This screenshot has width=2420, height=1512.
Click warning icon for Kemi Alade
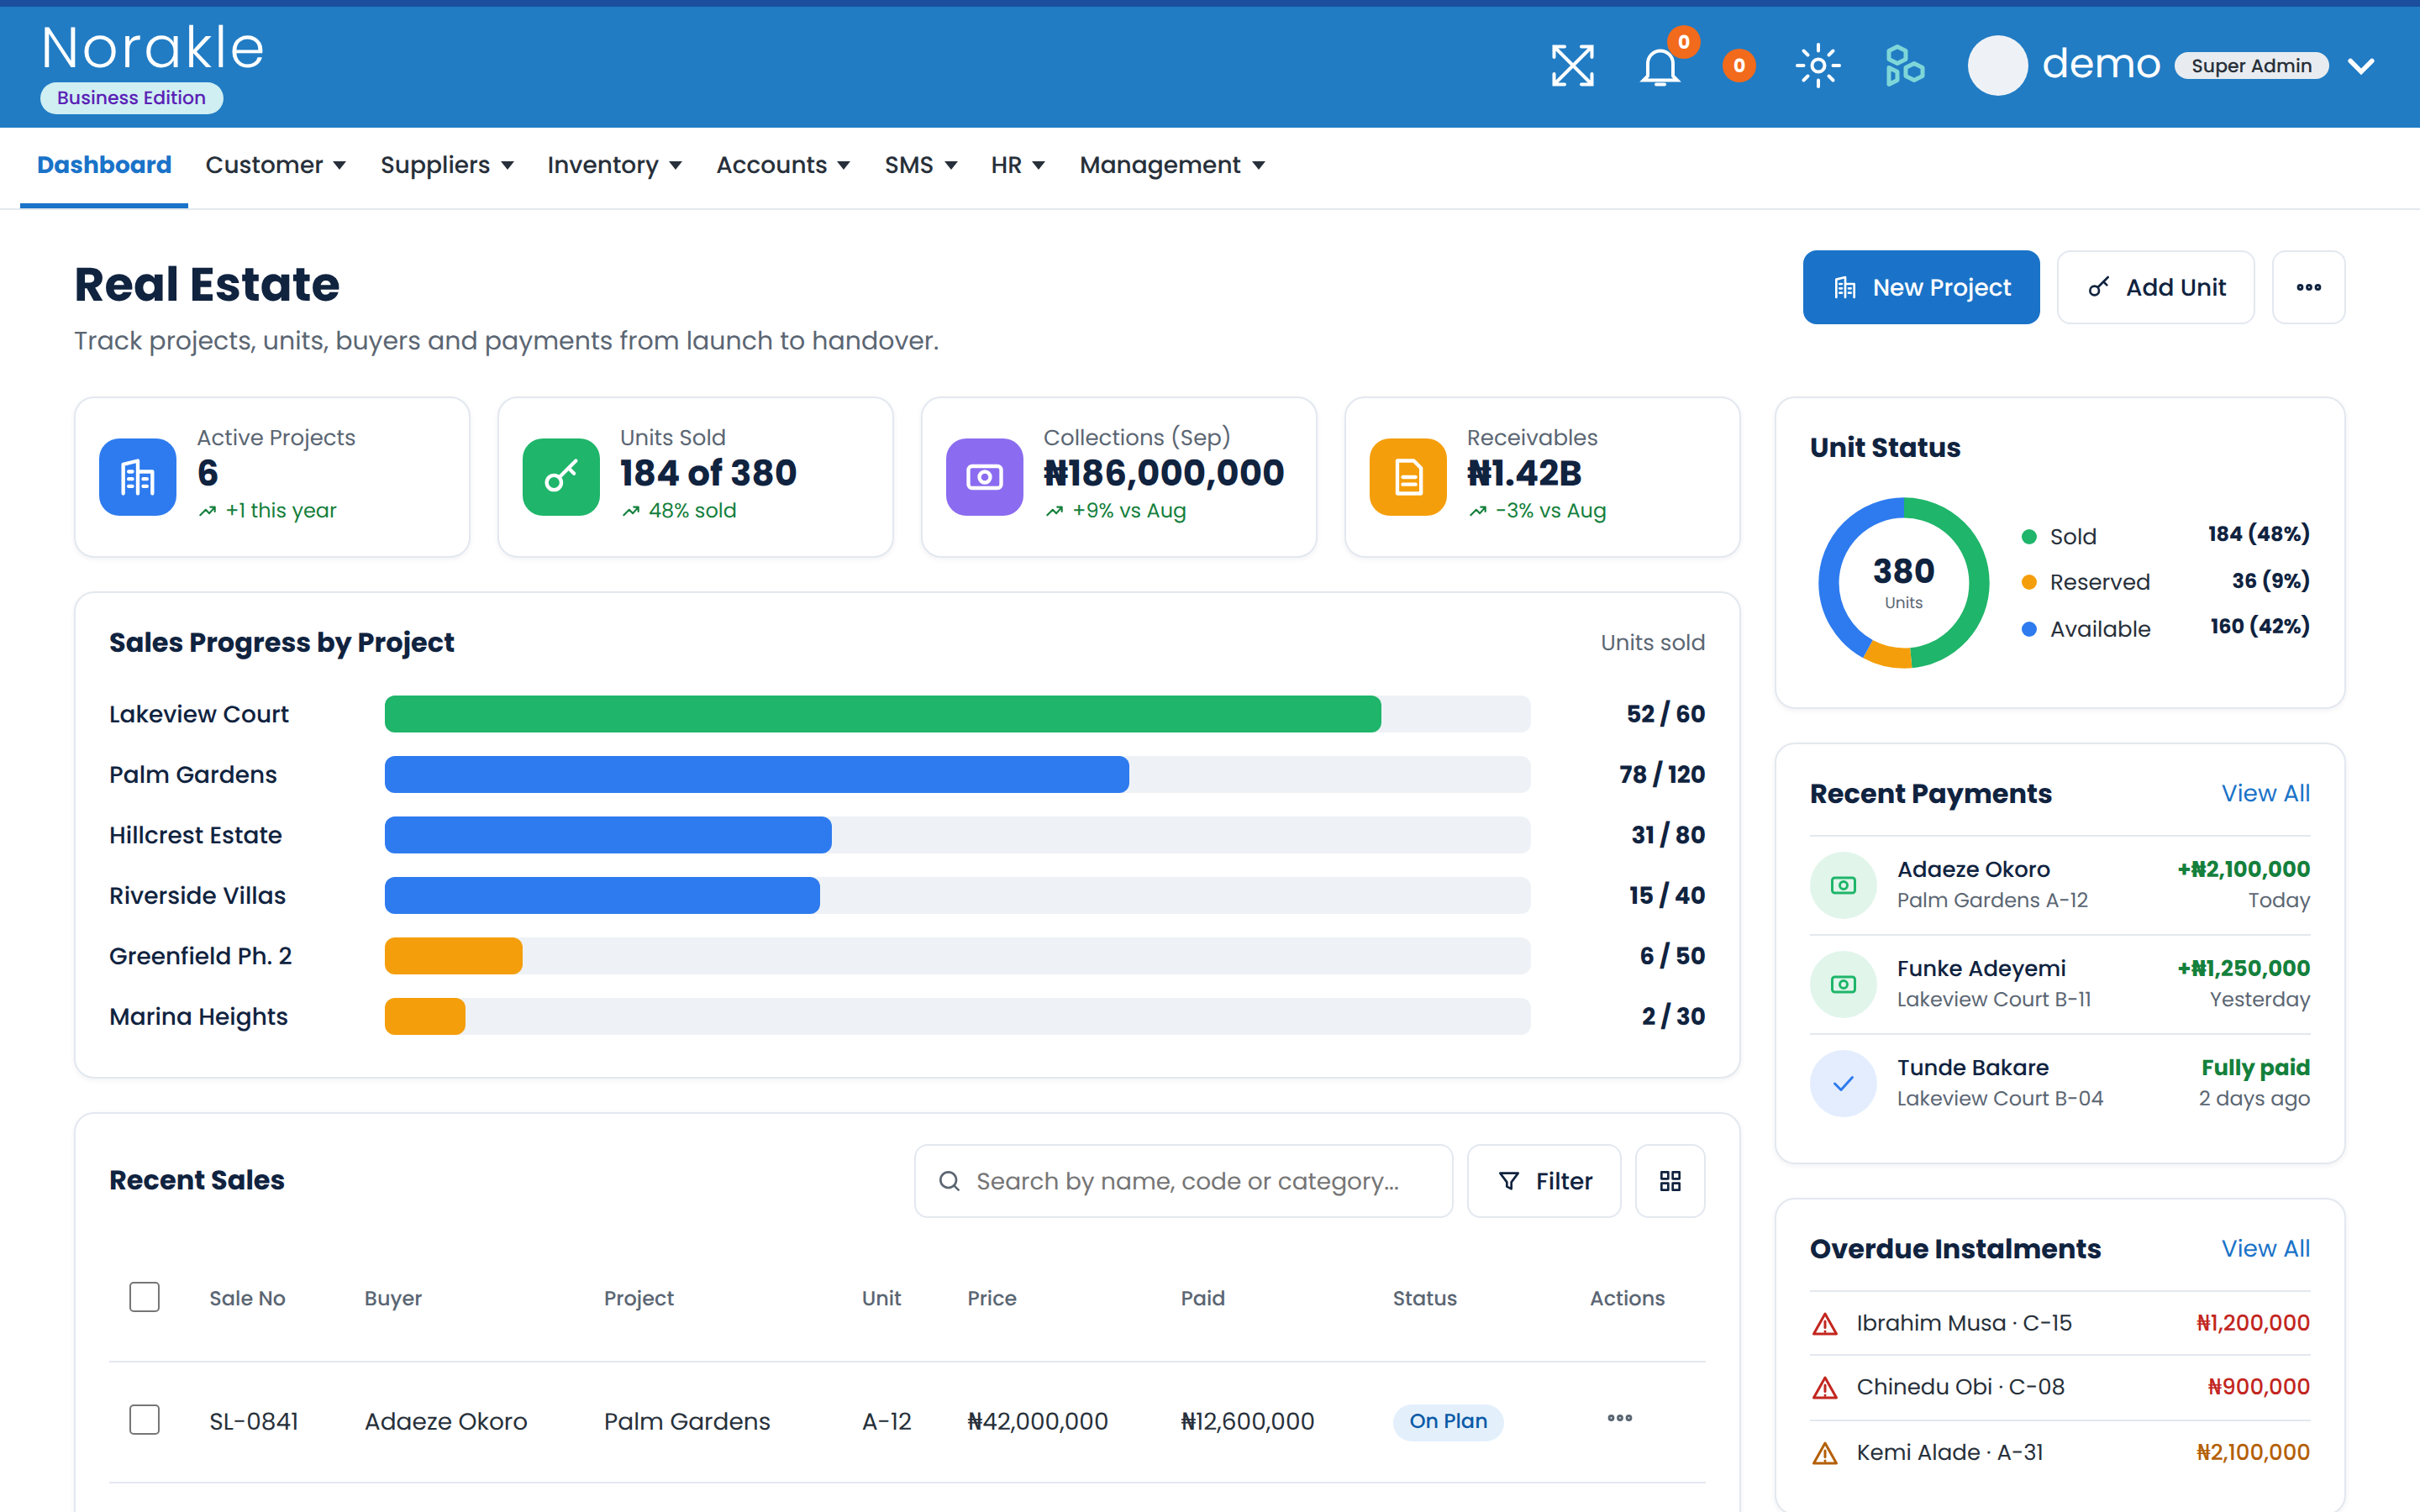click(x=1825, y=1453)
